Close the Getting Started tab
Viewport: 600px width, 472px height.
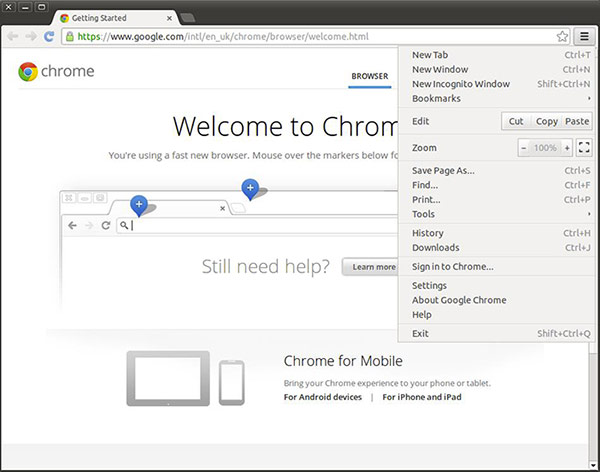[169, 18]
